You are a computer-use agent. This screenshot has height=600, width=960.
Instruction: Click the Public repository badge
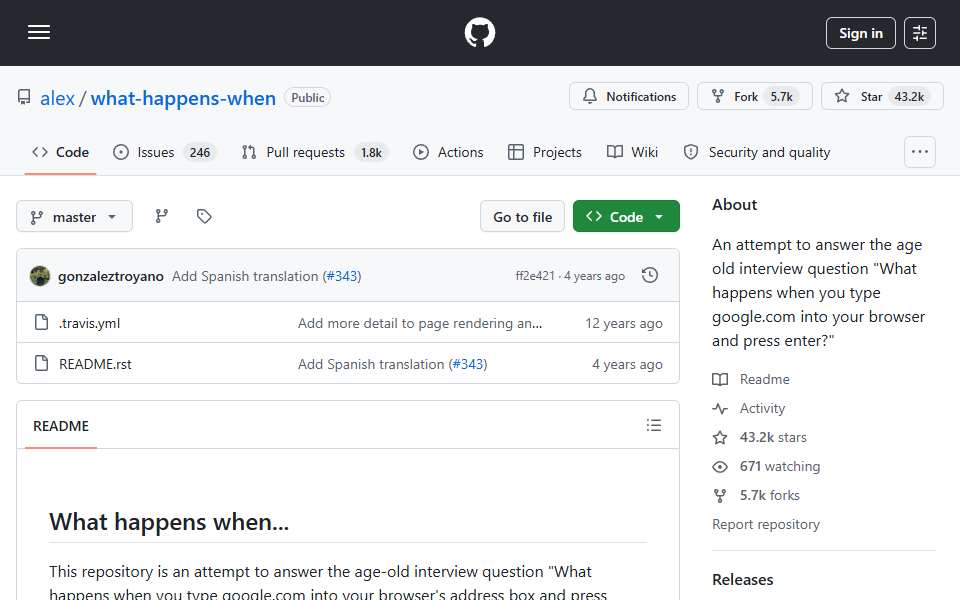(x=307, y=97)
